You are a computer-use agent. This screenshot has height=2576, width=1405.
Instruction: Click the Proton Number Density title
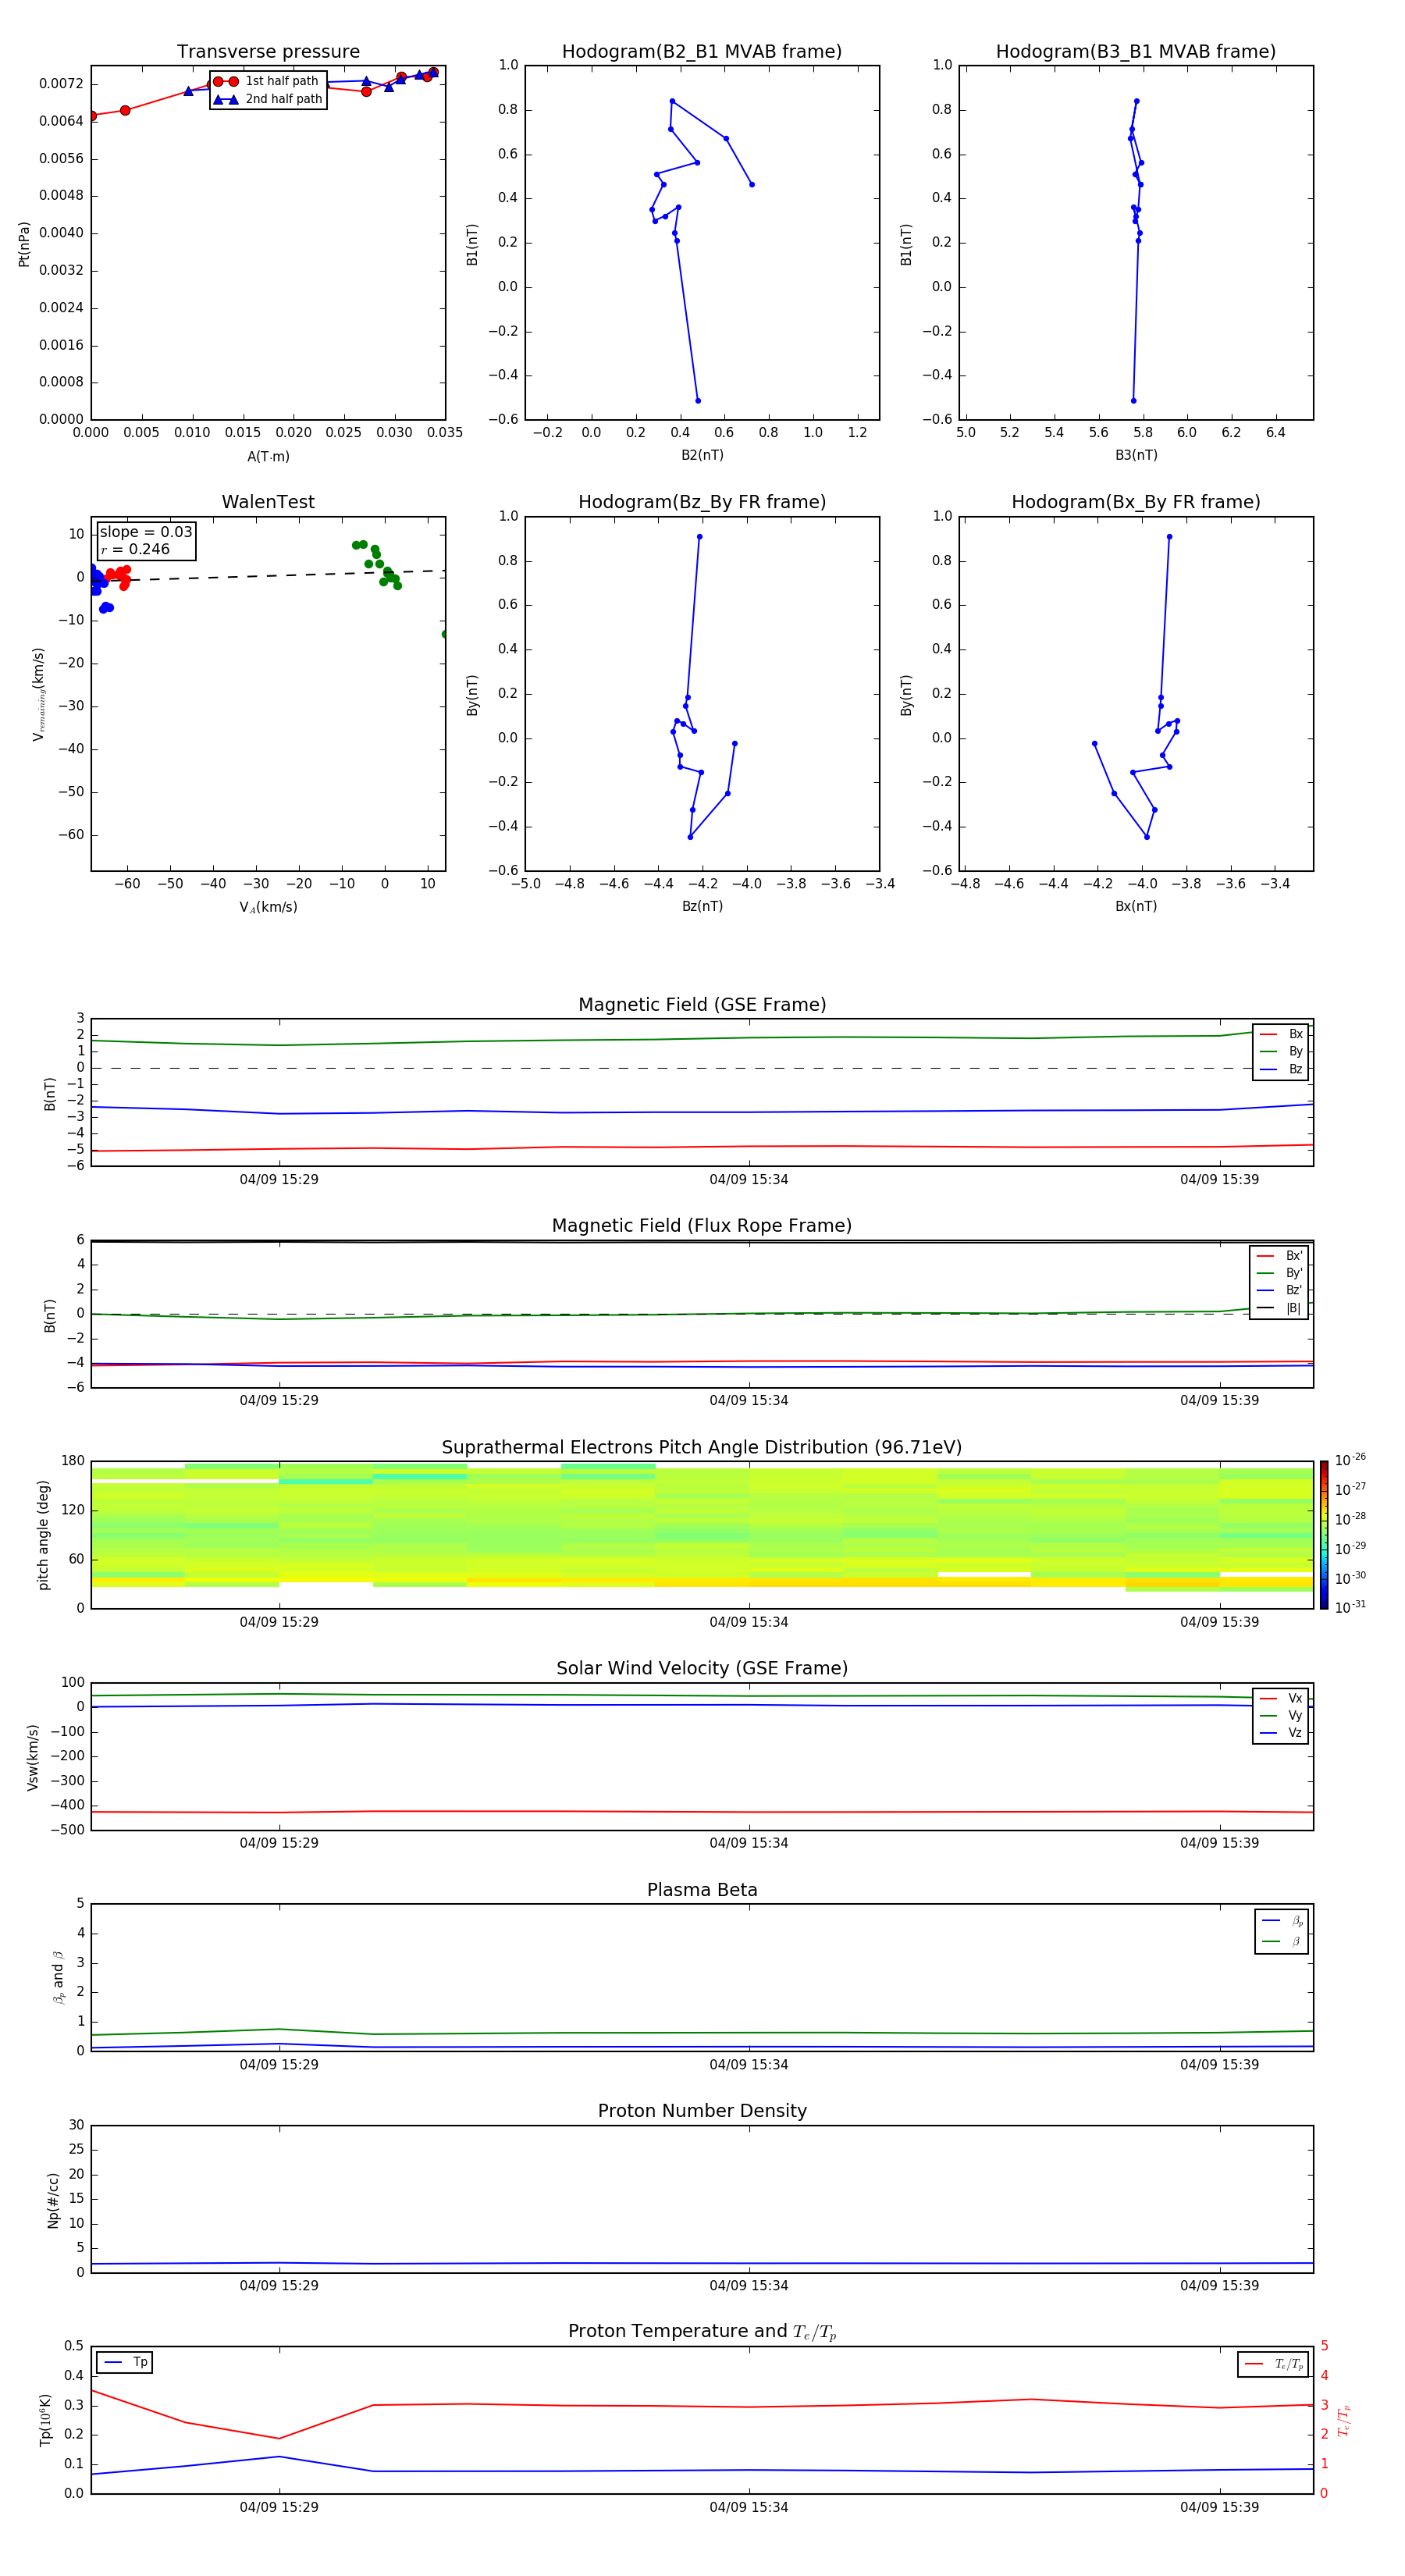(702, 2111)
